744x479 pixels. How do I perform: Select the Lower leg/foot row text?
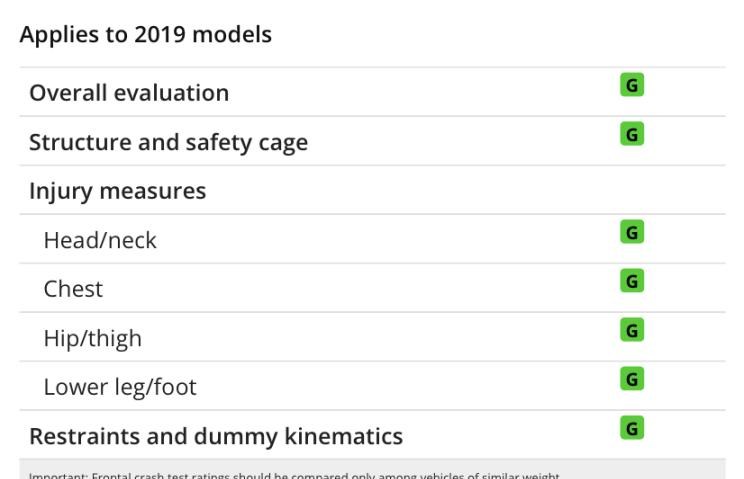120,387
